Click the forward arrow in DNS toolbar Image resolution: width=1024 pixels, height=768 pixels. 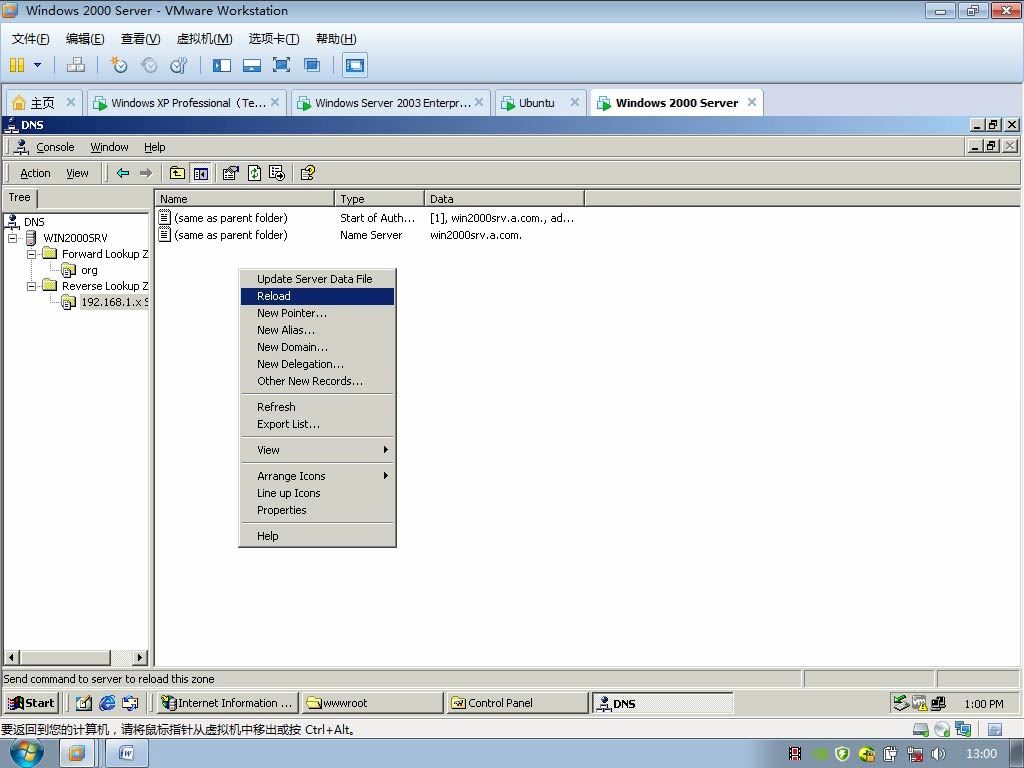146,173
